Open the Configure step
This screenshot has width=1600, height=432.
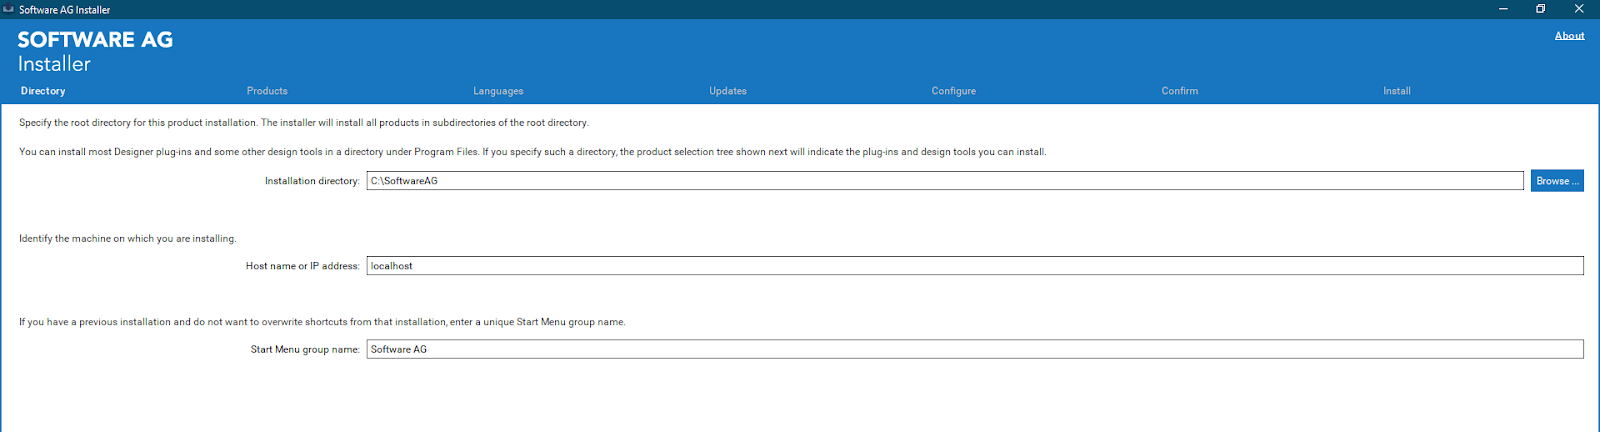tap(954, 91)
